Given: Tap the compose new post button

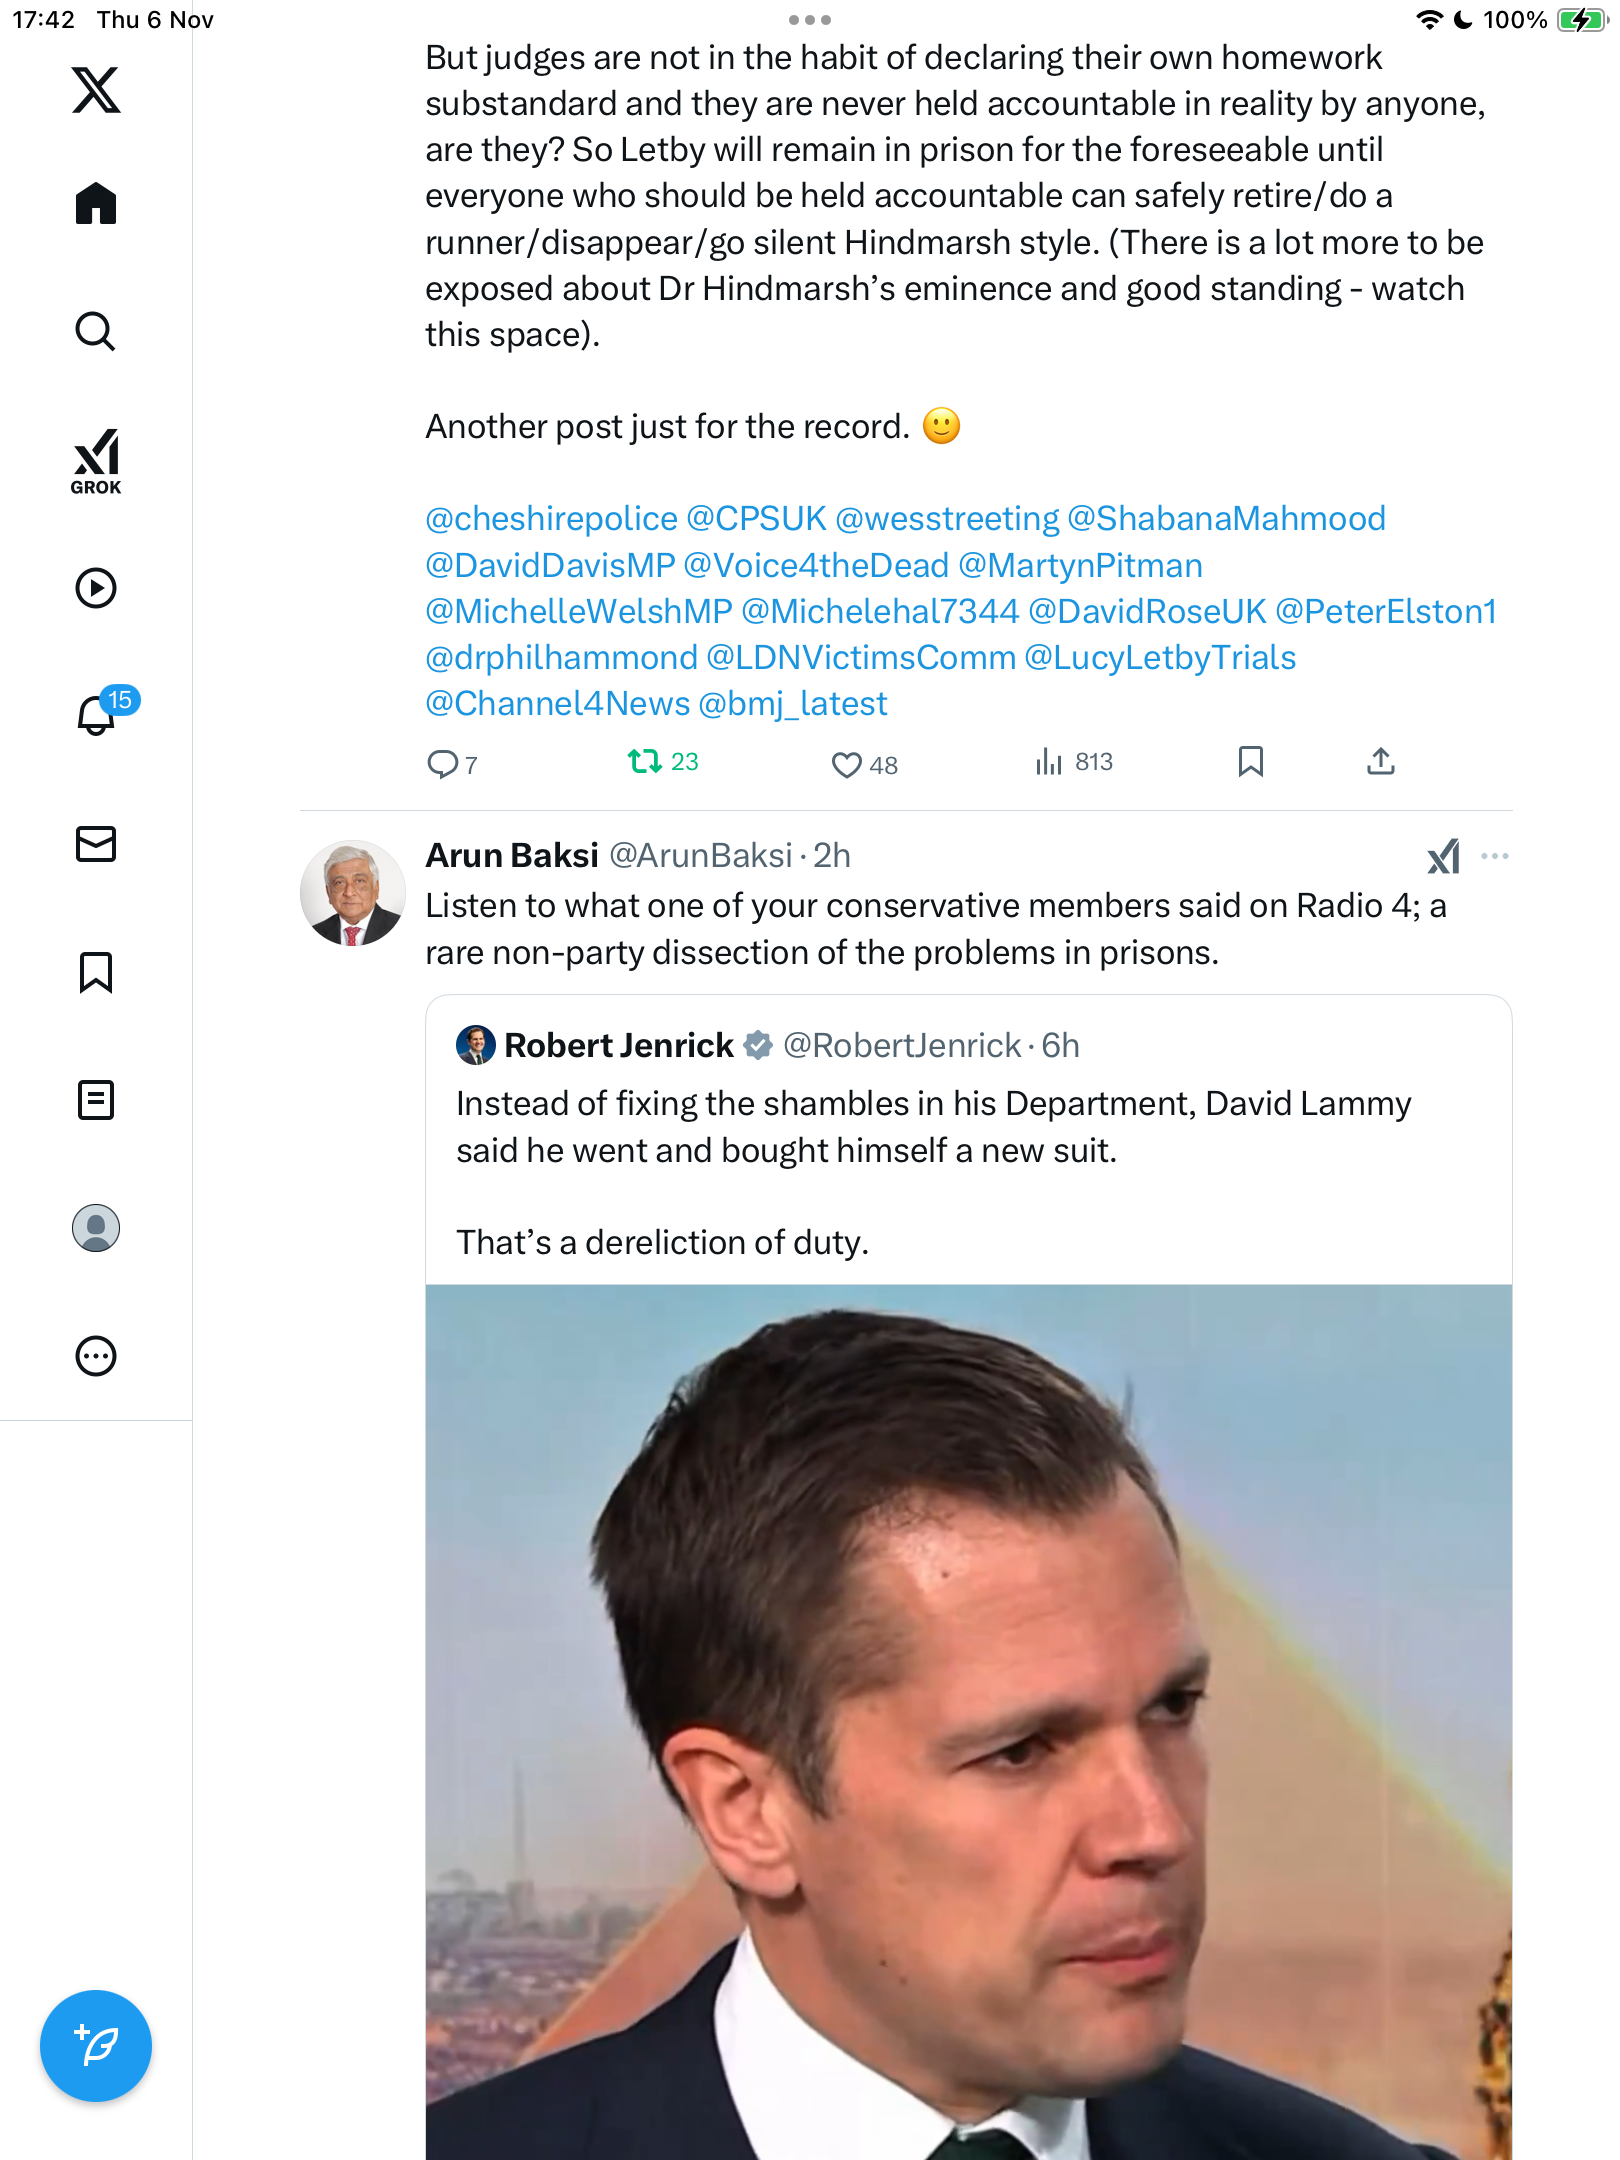Looking at the screenshot, I should point(96,2046).
